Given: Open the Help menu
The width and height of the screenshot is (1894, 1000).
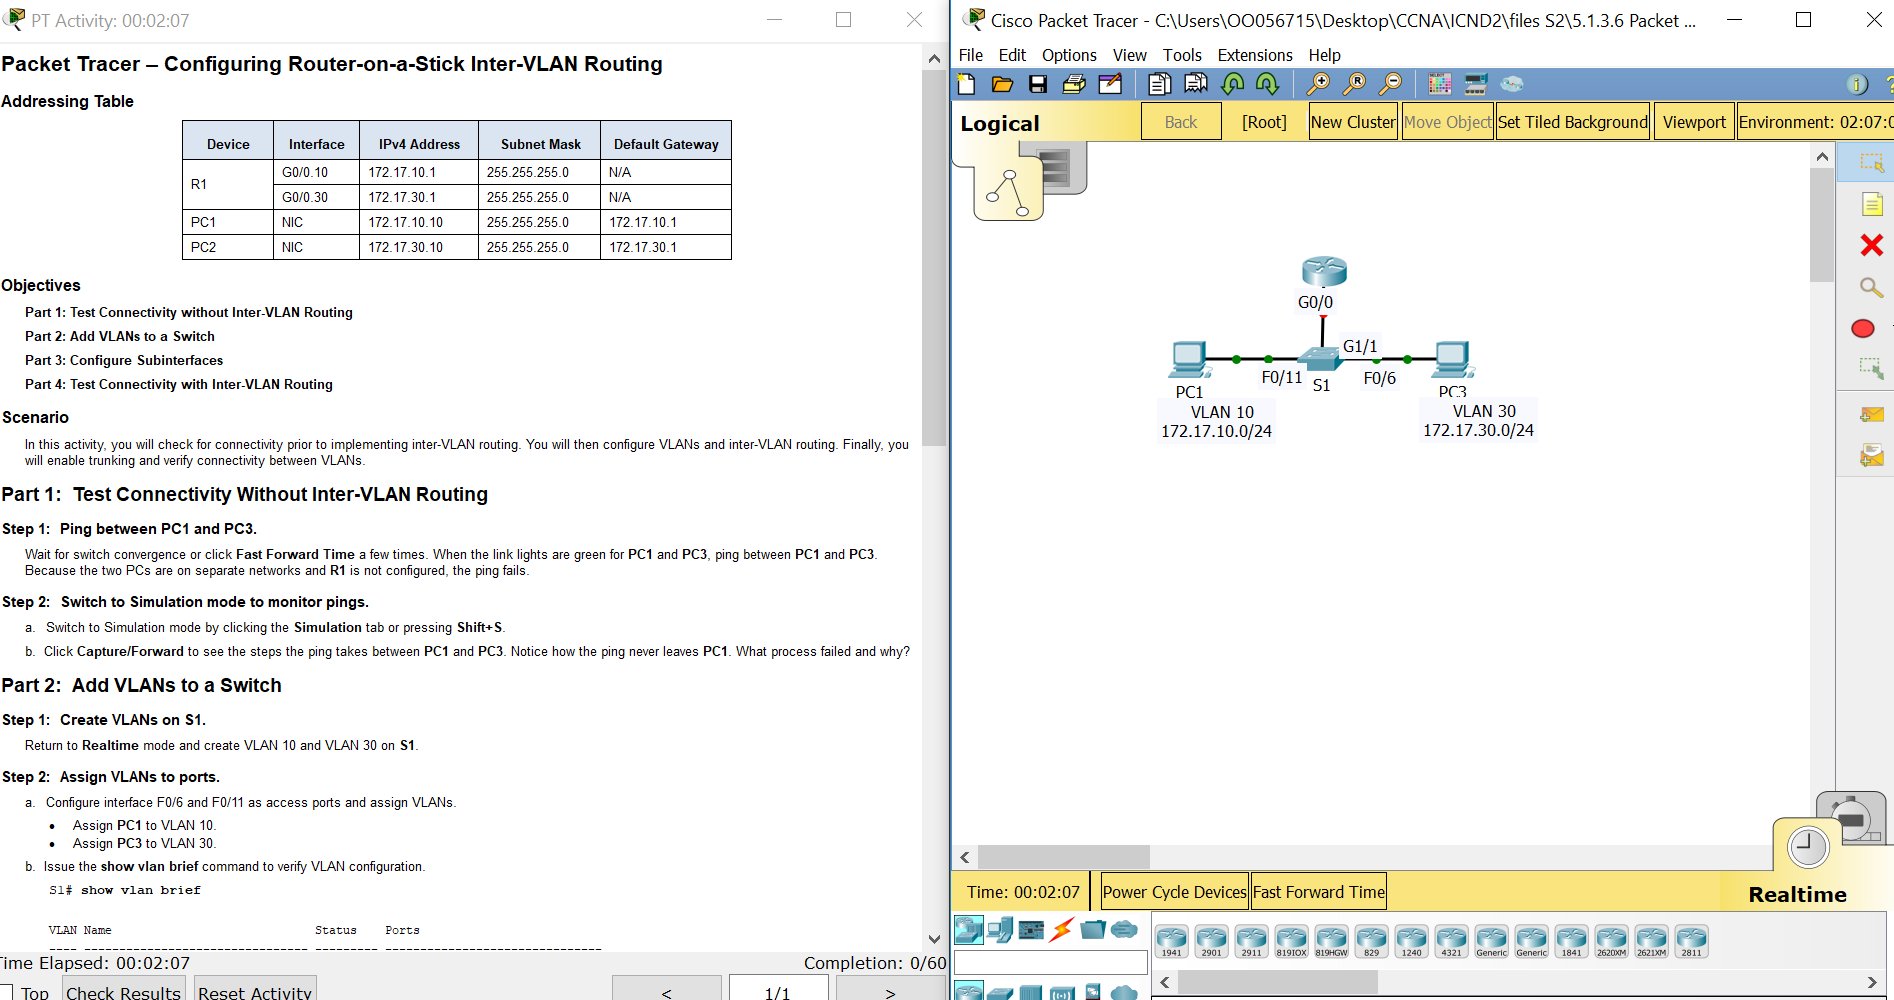Looking at the screenshot, I should 1324,55.
